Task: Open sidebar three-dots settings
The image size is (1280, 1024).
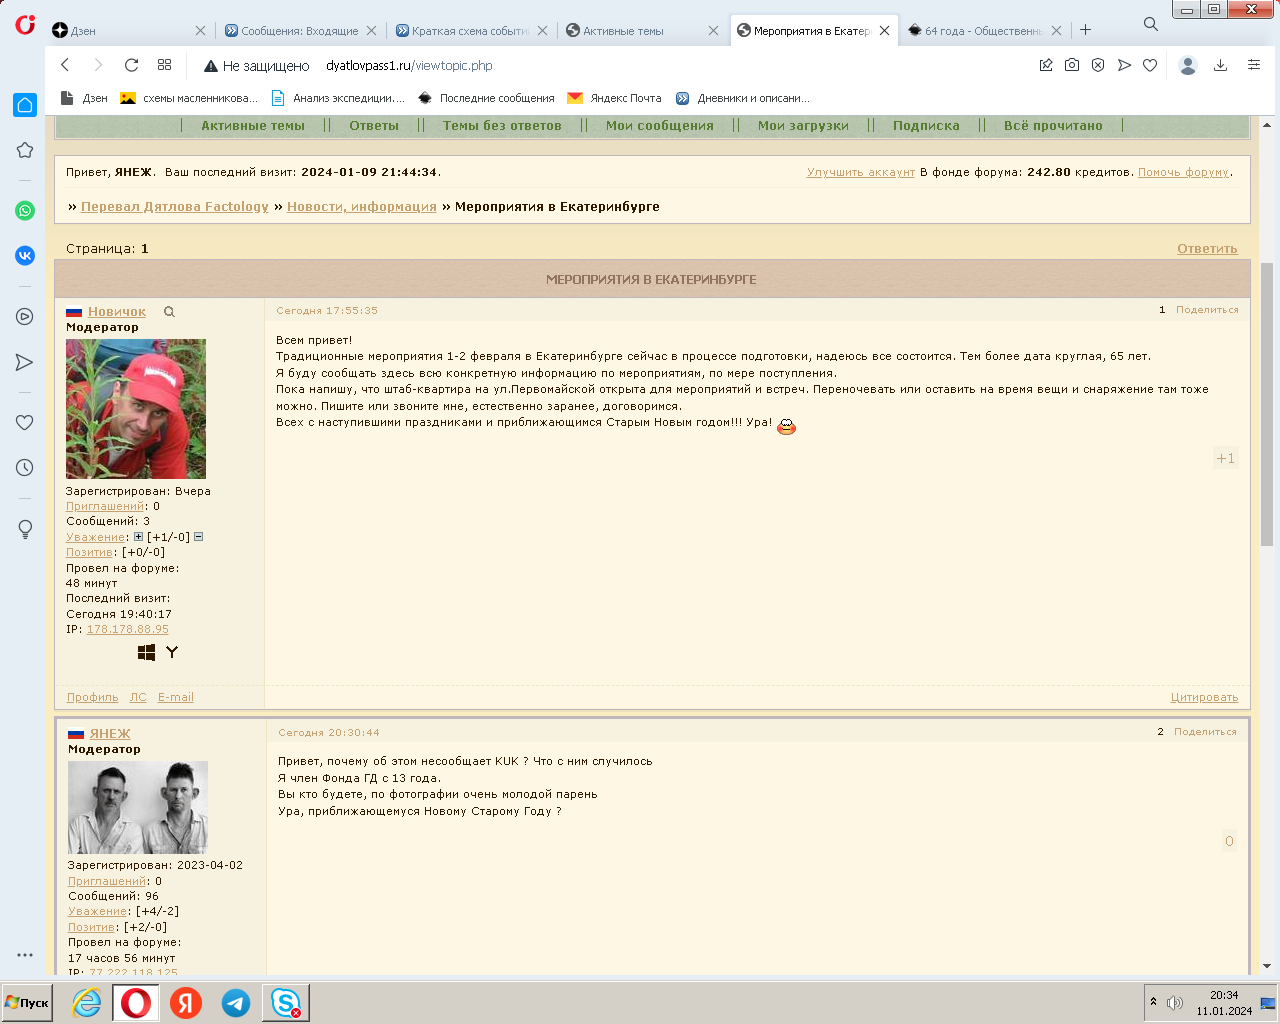Action: [x=25, y=955]
